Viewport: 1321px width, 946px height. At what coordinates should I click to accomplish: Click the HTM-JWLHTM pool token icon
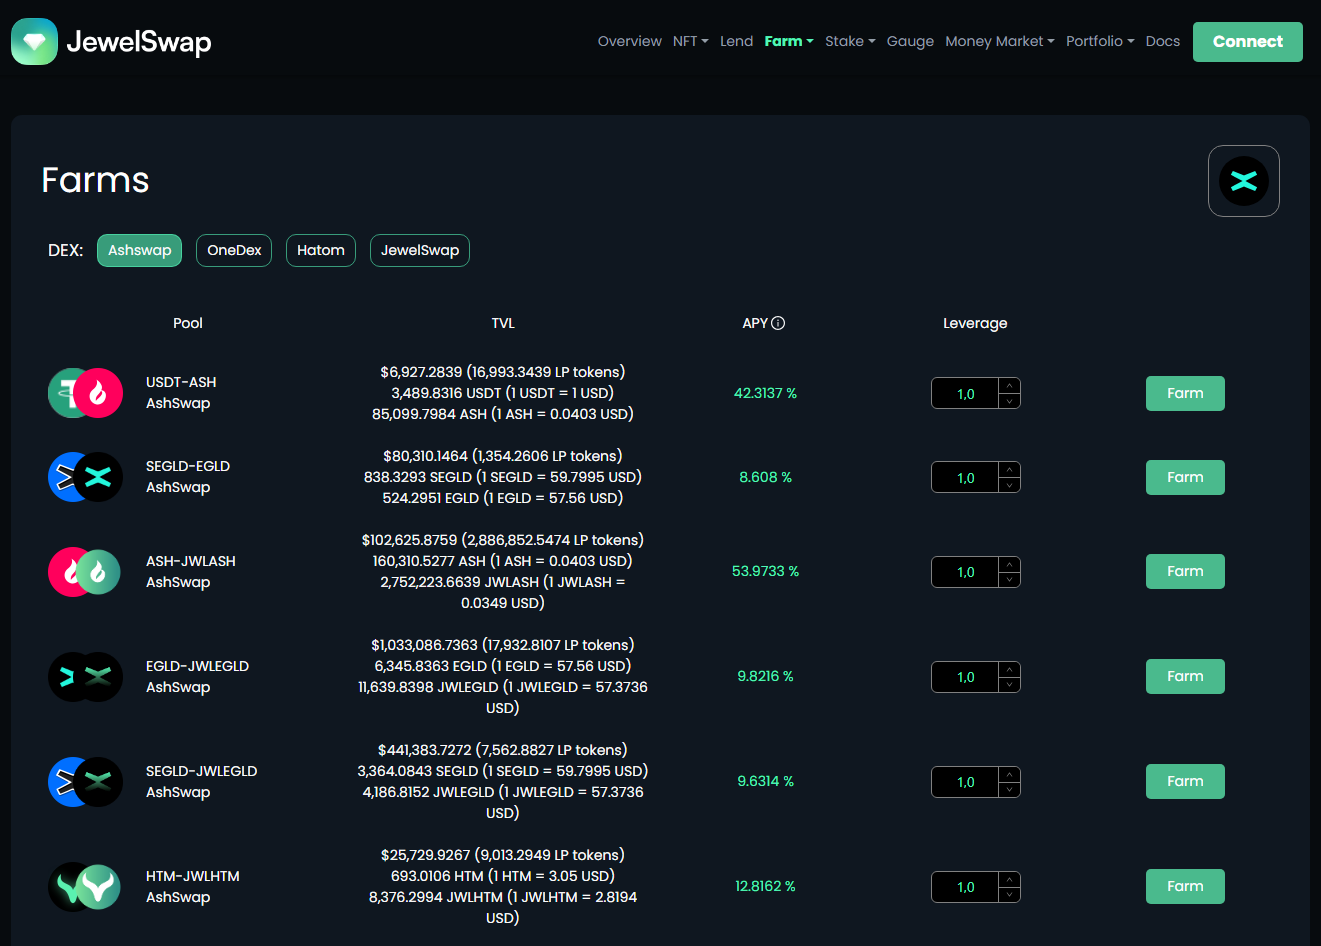tap(85, 886)
